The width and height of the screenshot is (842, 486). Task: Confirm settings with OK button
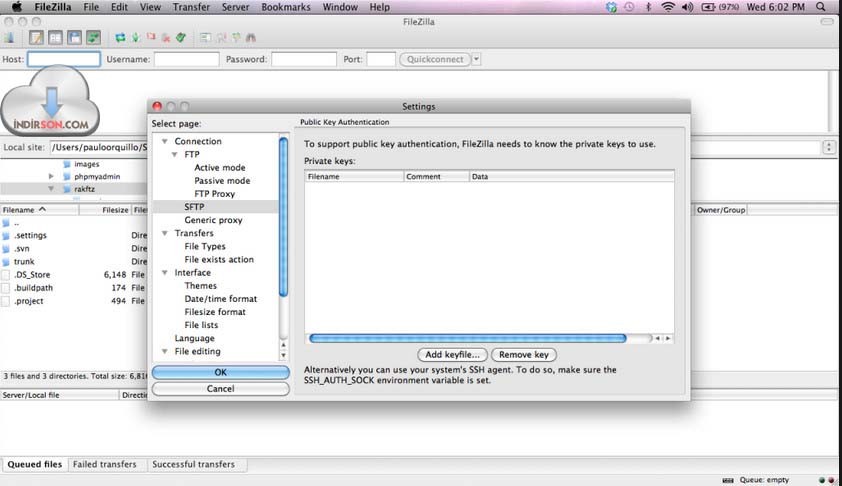(x=221, y=372)
